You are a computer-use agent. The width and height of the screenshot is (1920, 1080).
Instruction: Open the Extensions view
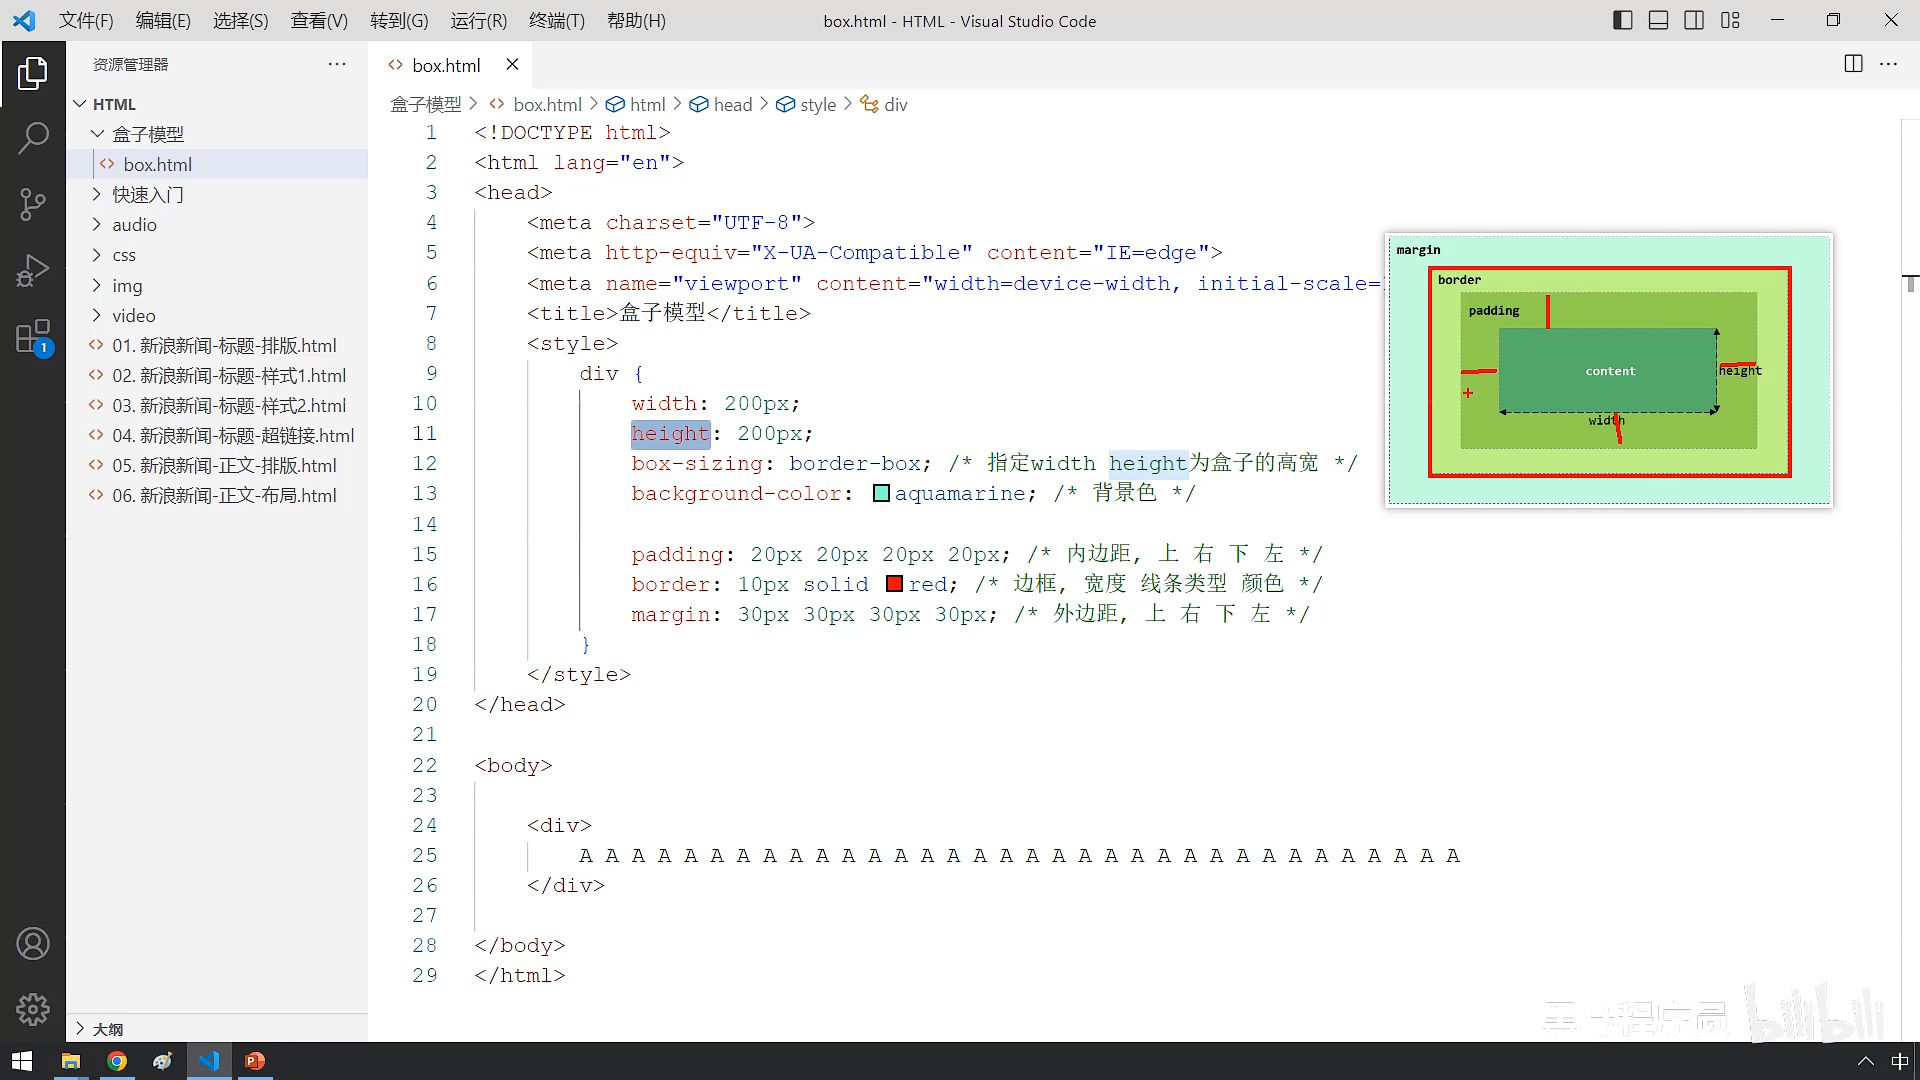[33, 337]
